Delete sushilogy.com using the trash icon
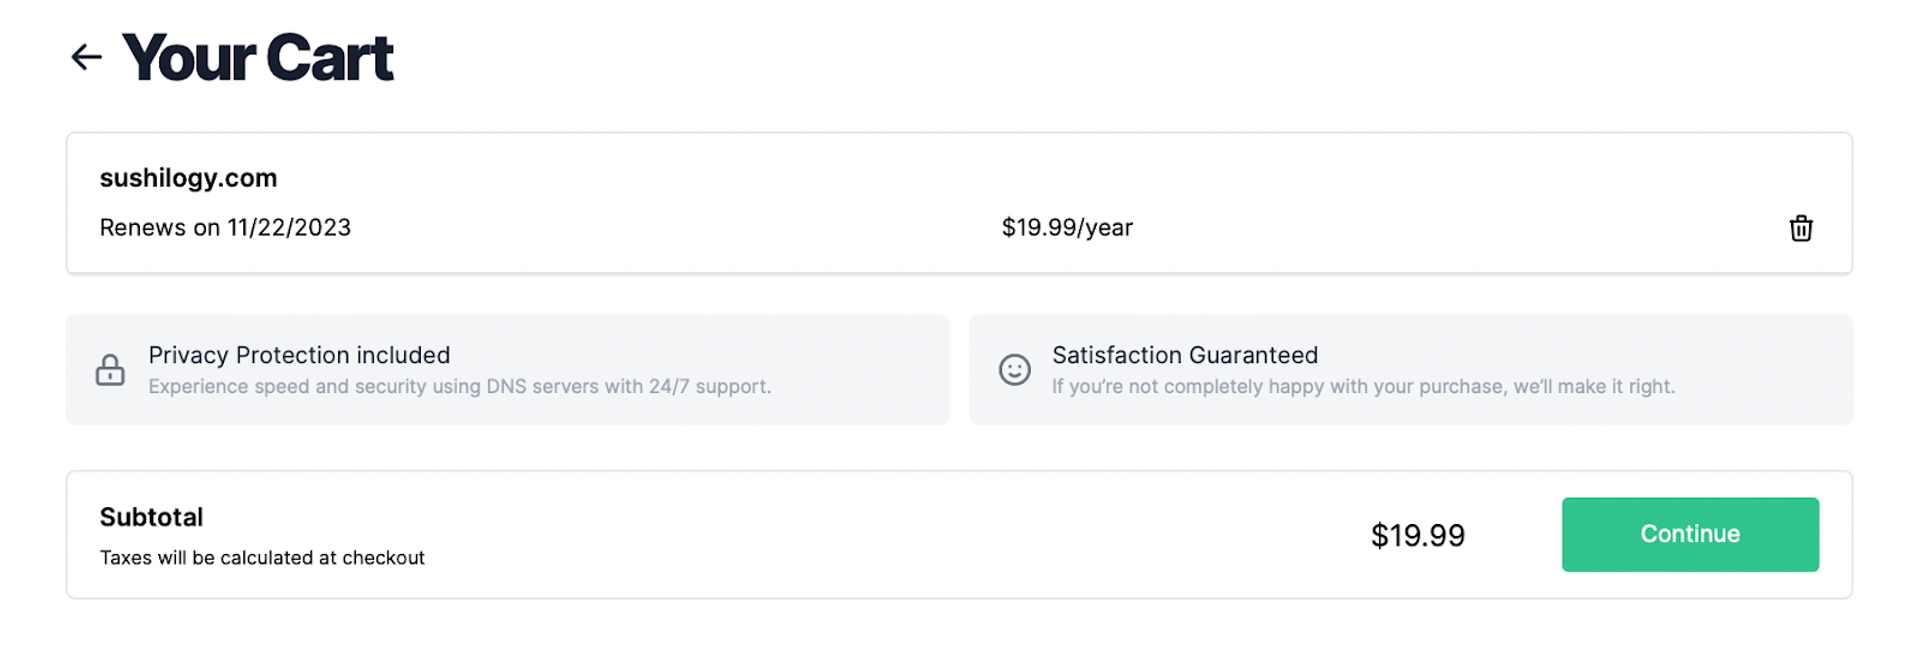The width and height of the screenshot is (1920, 664). coord(1800,228)
